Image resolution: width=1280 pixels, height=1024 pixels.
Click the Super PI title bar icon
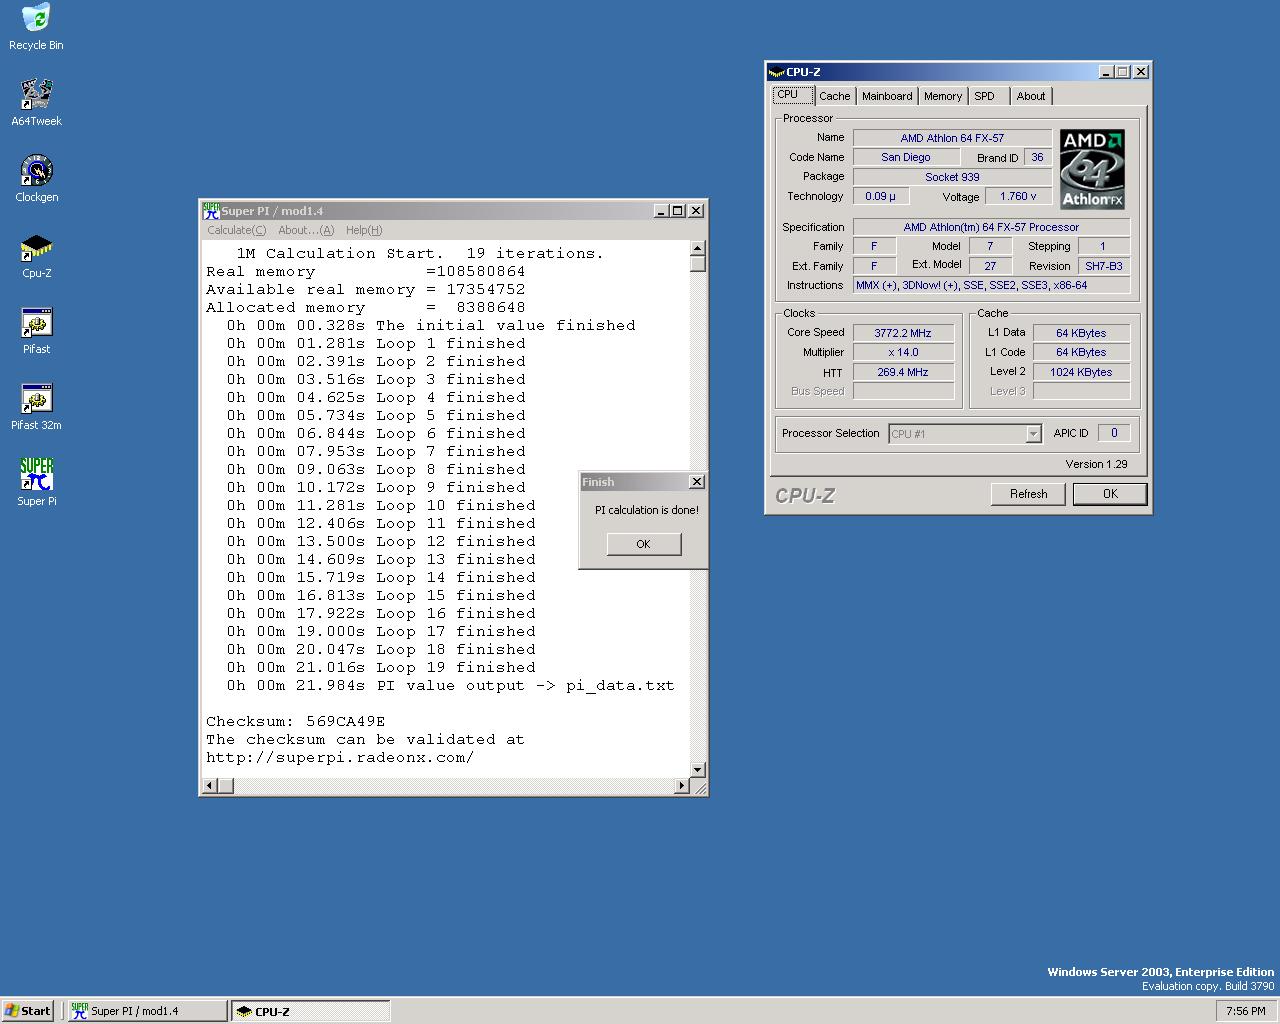[x=211, y=211]
